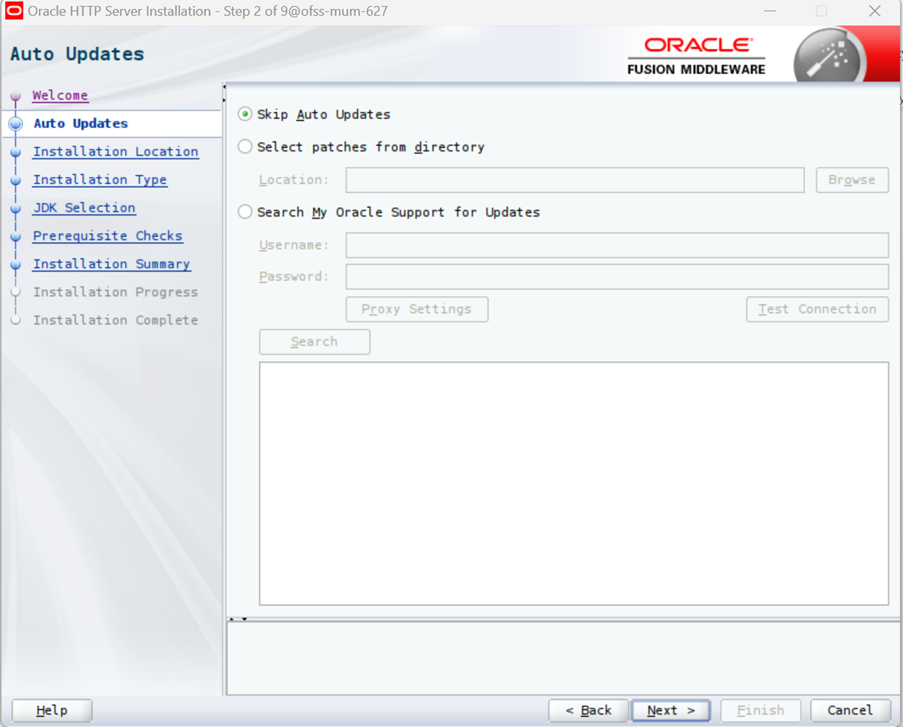Click the Password input field

[x=617, y=277]
